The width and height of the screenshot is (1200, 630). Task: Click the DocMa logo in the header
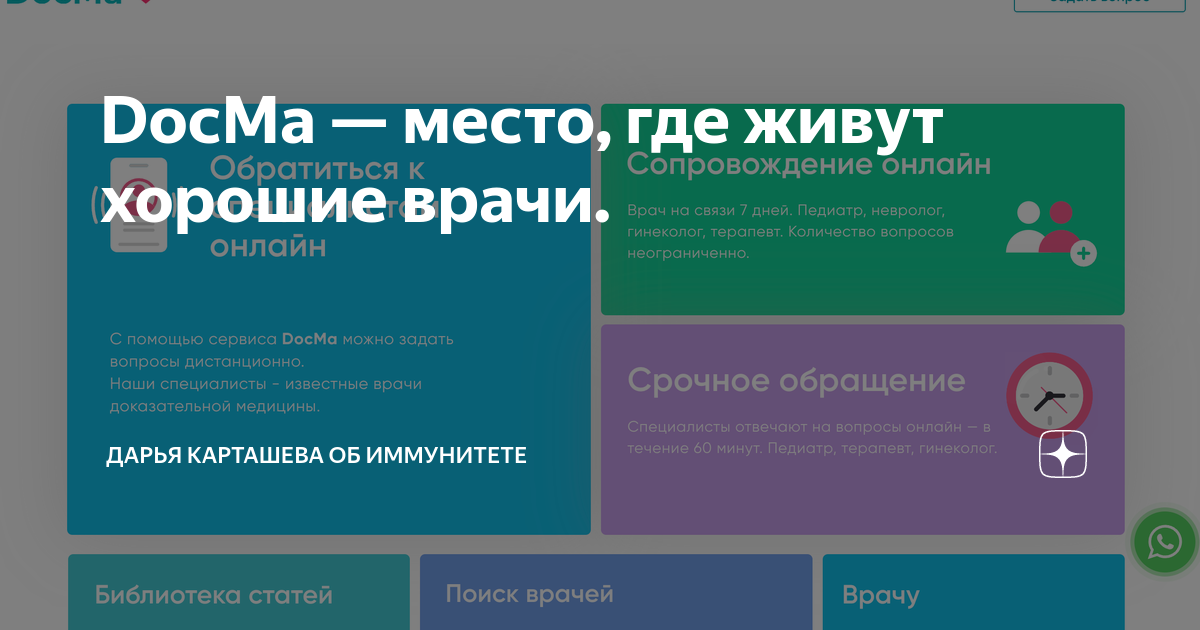[x=60, y=5]
